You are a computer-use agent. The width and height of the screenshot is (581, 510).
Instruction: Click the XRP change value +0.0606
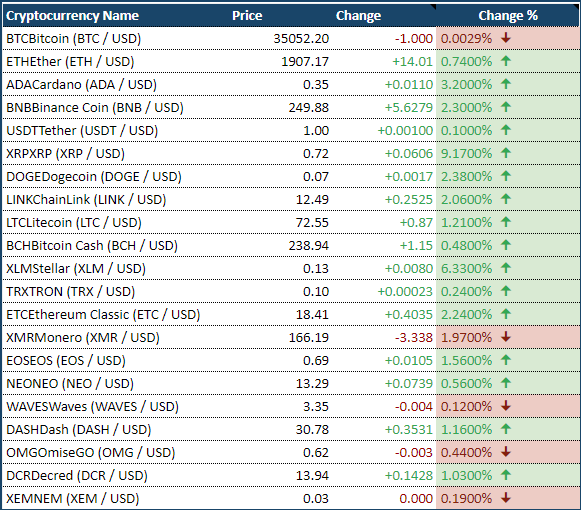tap(409, 153)
